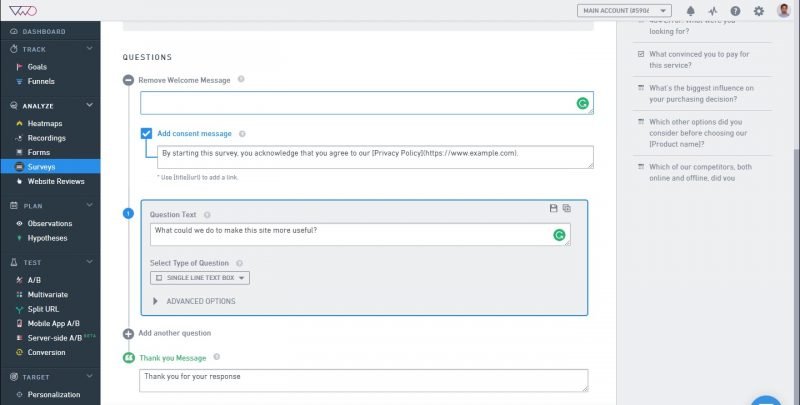The height and width of the screenshot is (405, 800).
Task: Click Grammarly icon in question text field
Action: tap(559, 235)
